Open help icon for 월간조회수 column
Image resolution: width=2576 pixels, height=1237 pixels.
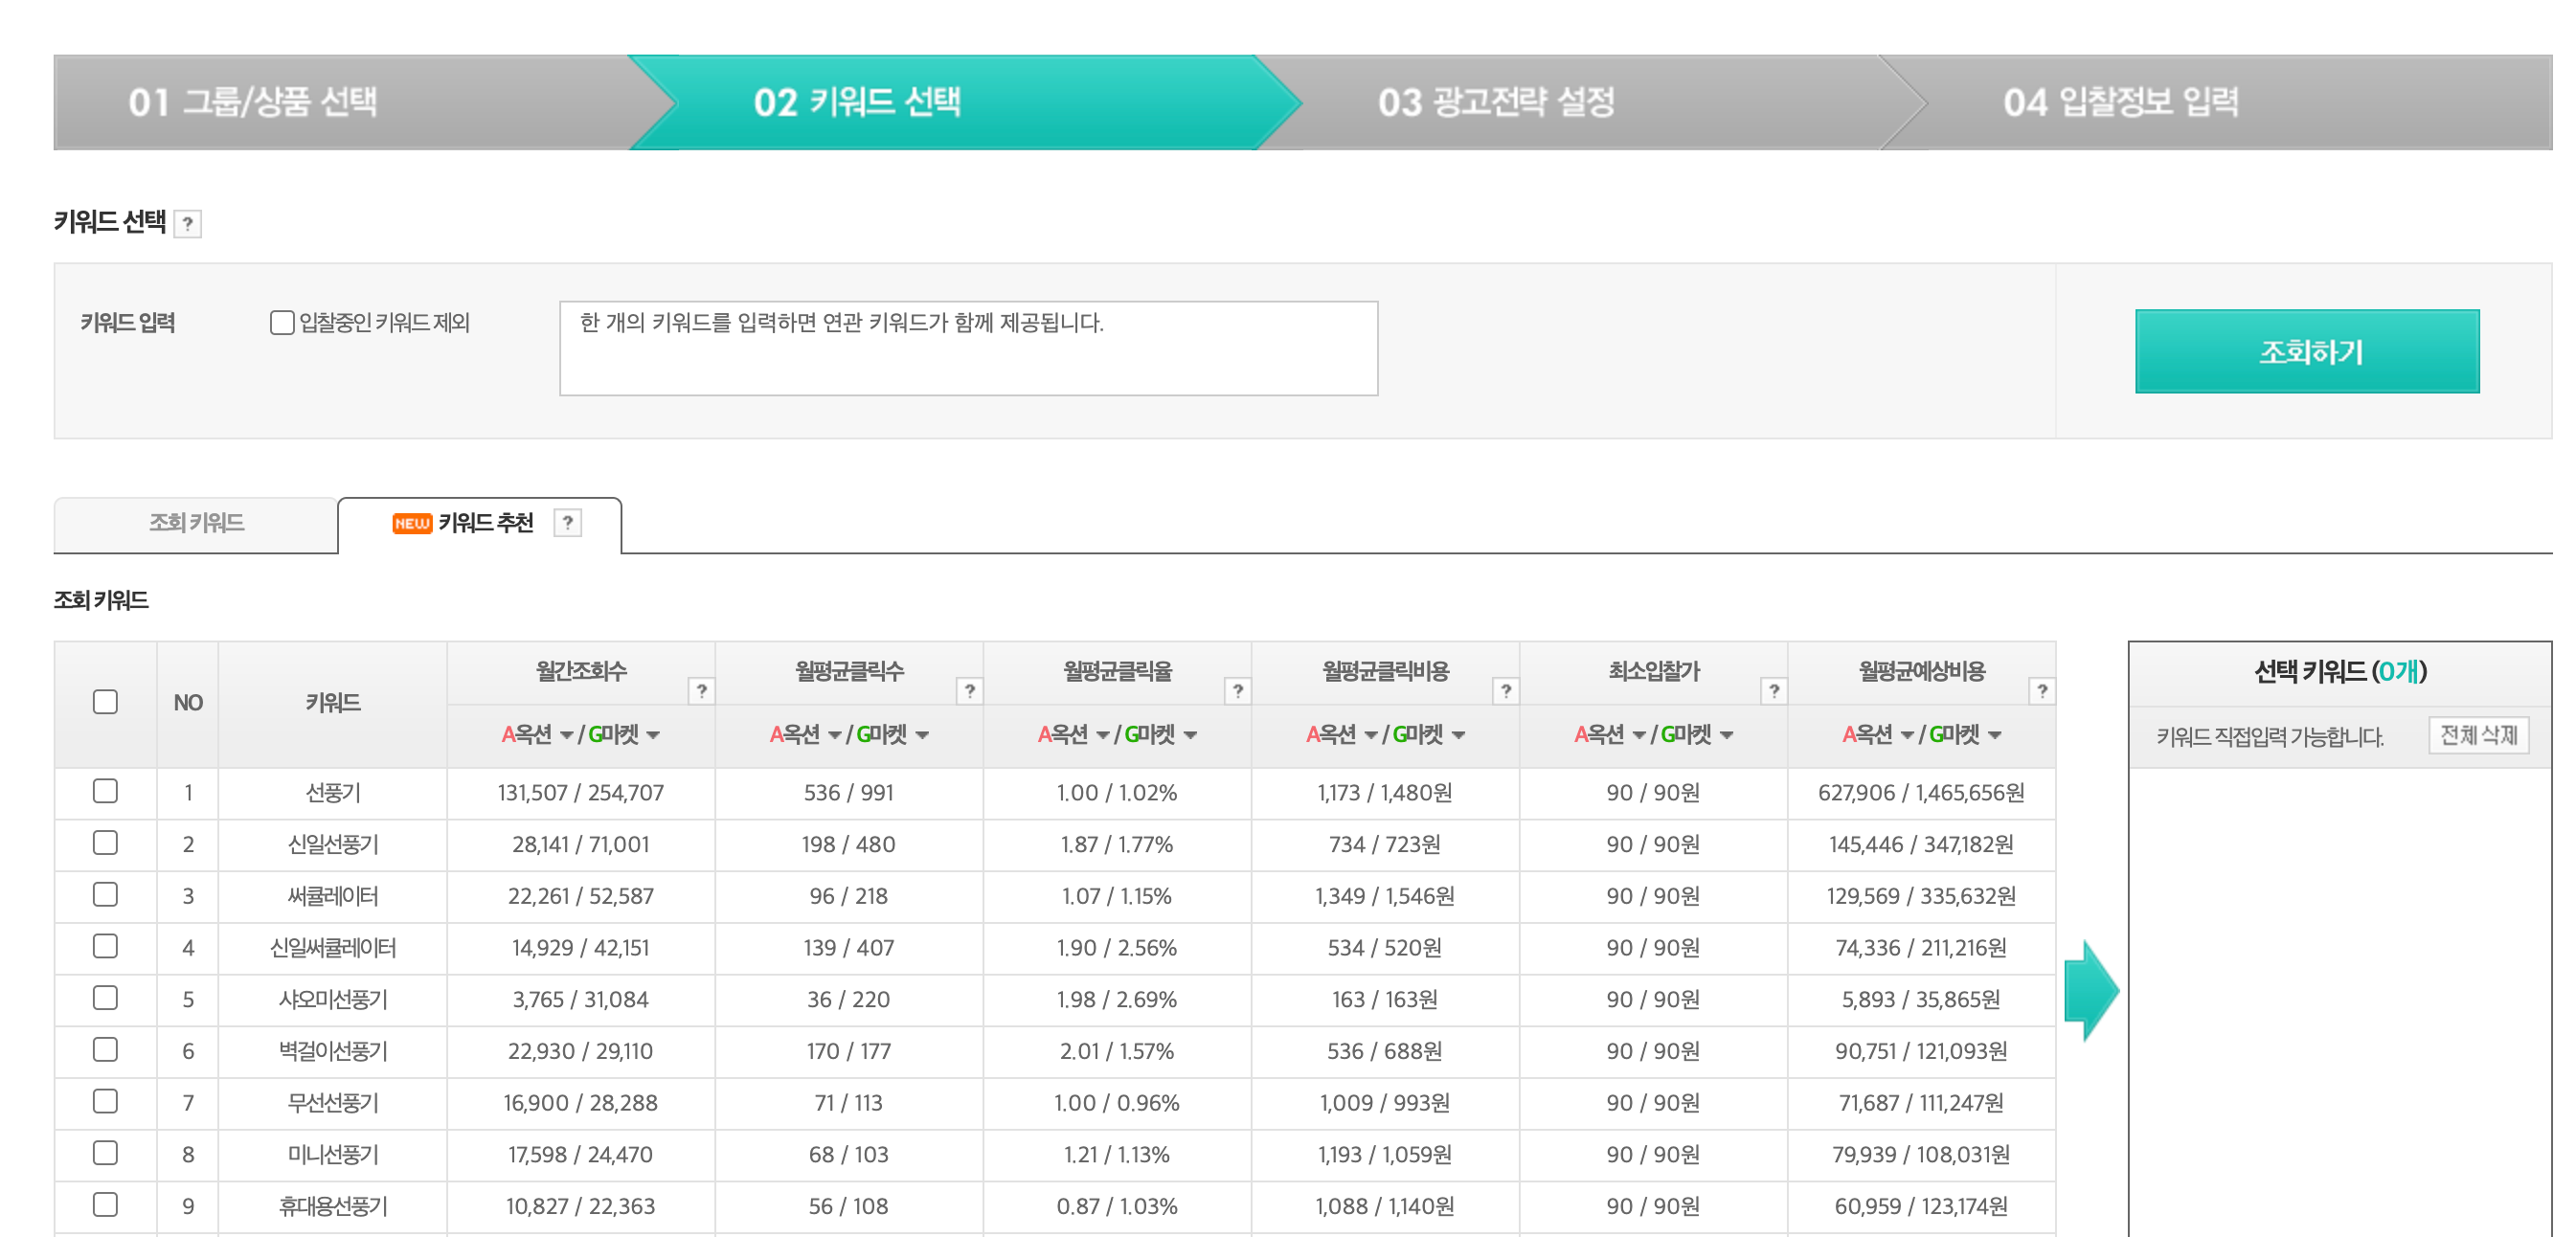tap(702, 690)
